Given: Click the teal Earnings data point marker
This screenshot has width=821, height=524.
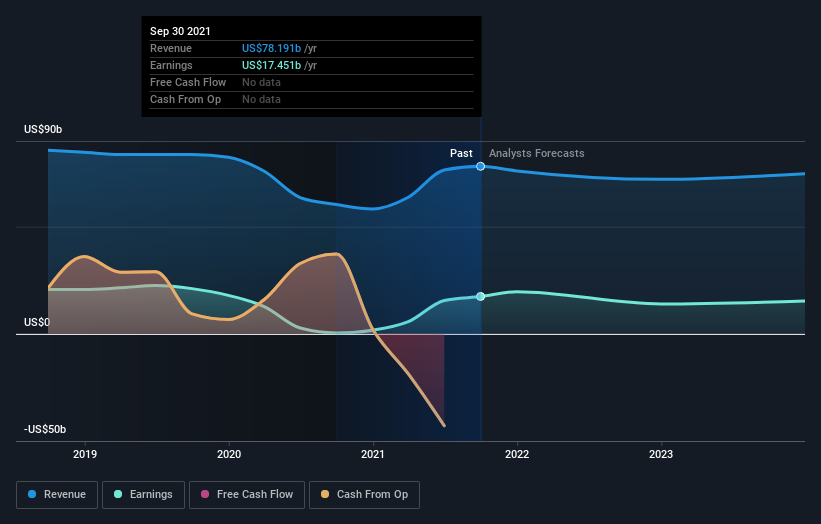Looking at the screenshot, I should pyautogui.click(x=480, y=296).
